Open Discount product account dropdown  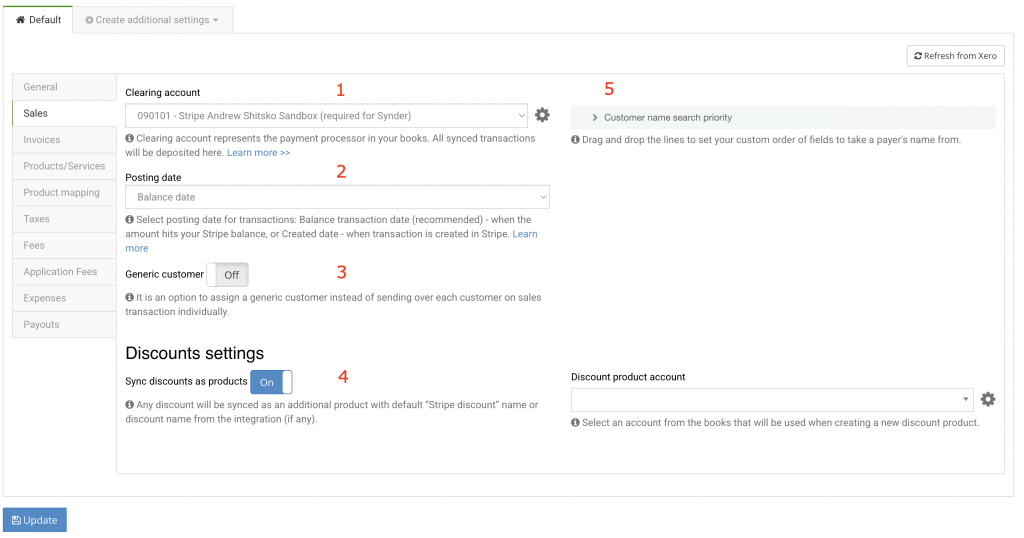tap(771, 400)
